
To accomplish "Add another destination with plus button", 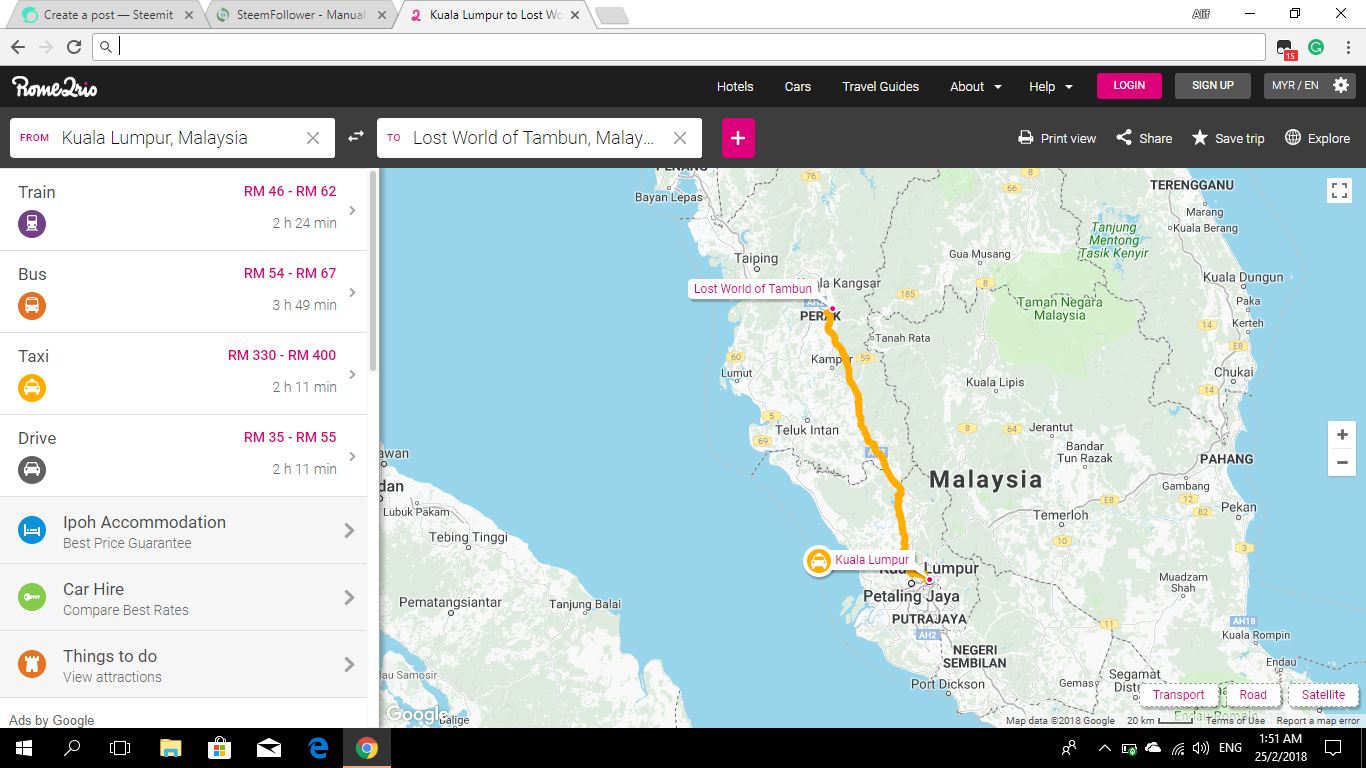I will coord(738,138).
